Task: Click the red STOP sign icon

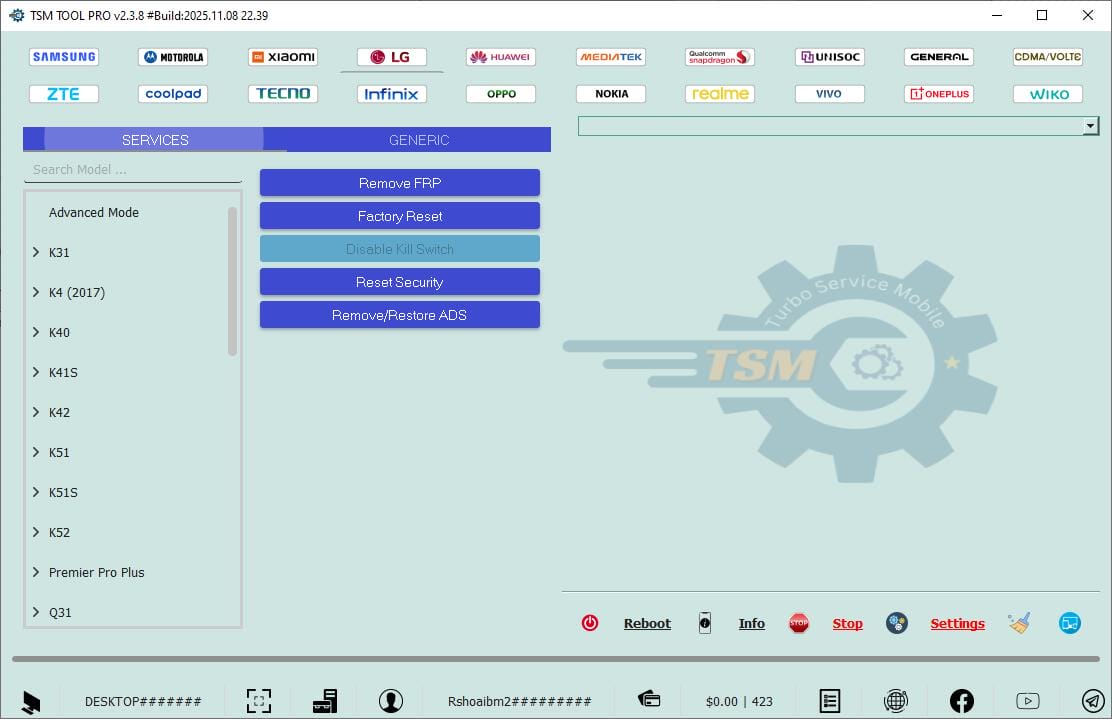Action: click(799, 622)
